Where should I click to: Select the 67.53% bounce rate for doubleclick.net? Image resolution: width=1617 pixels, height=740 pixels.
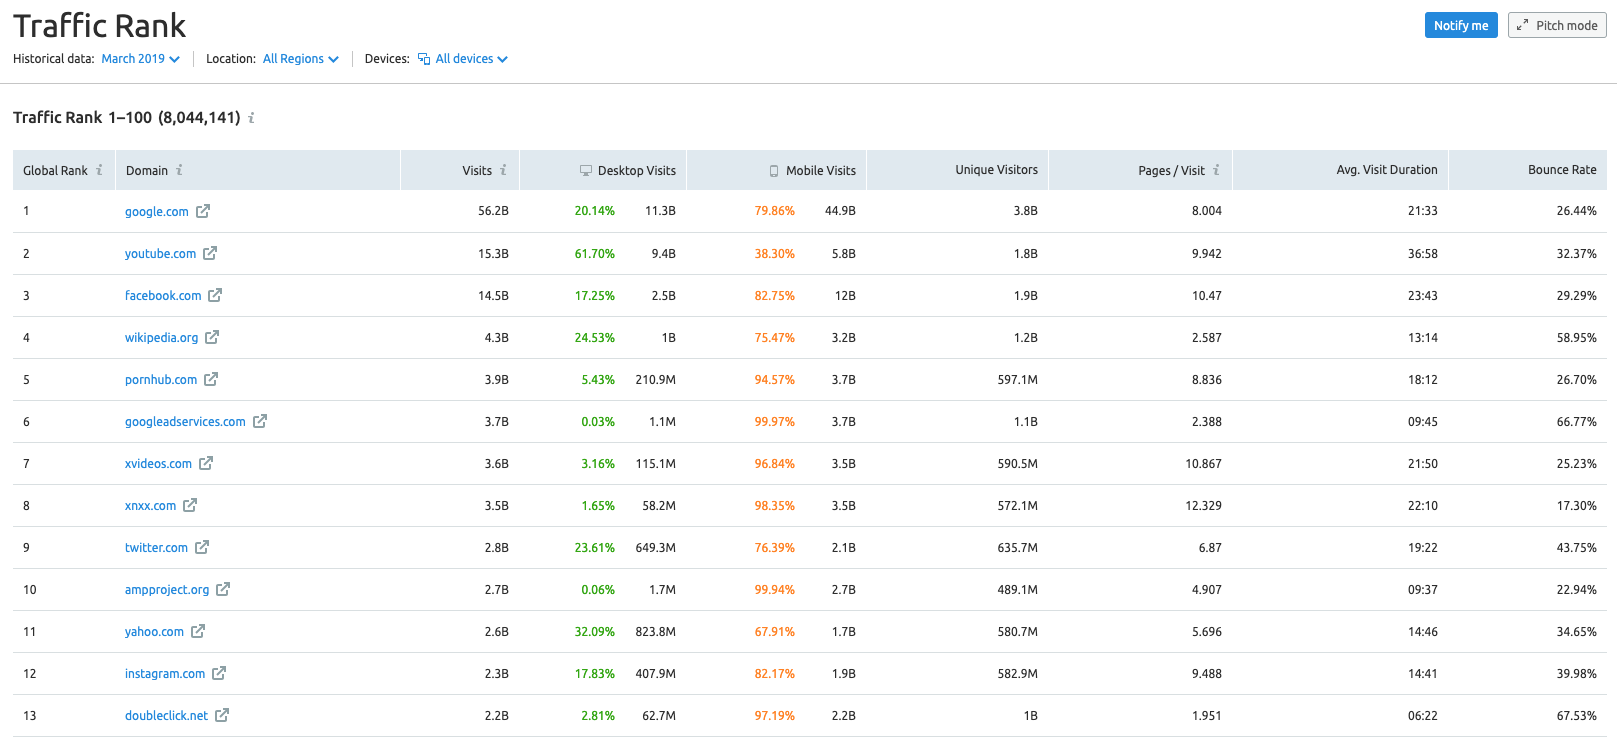[1576, 715]
